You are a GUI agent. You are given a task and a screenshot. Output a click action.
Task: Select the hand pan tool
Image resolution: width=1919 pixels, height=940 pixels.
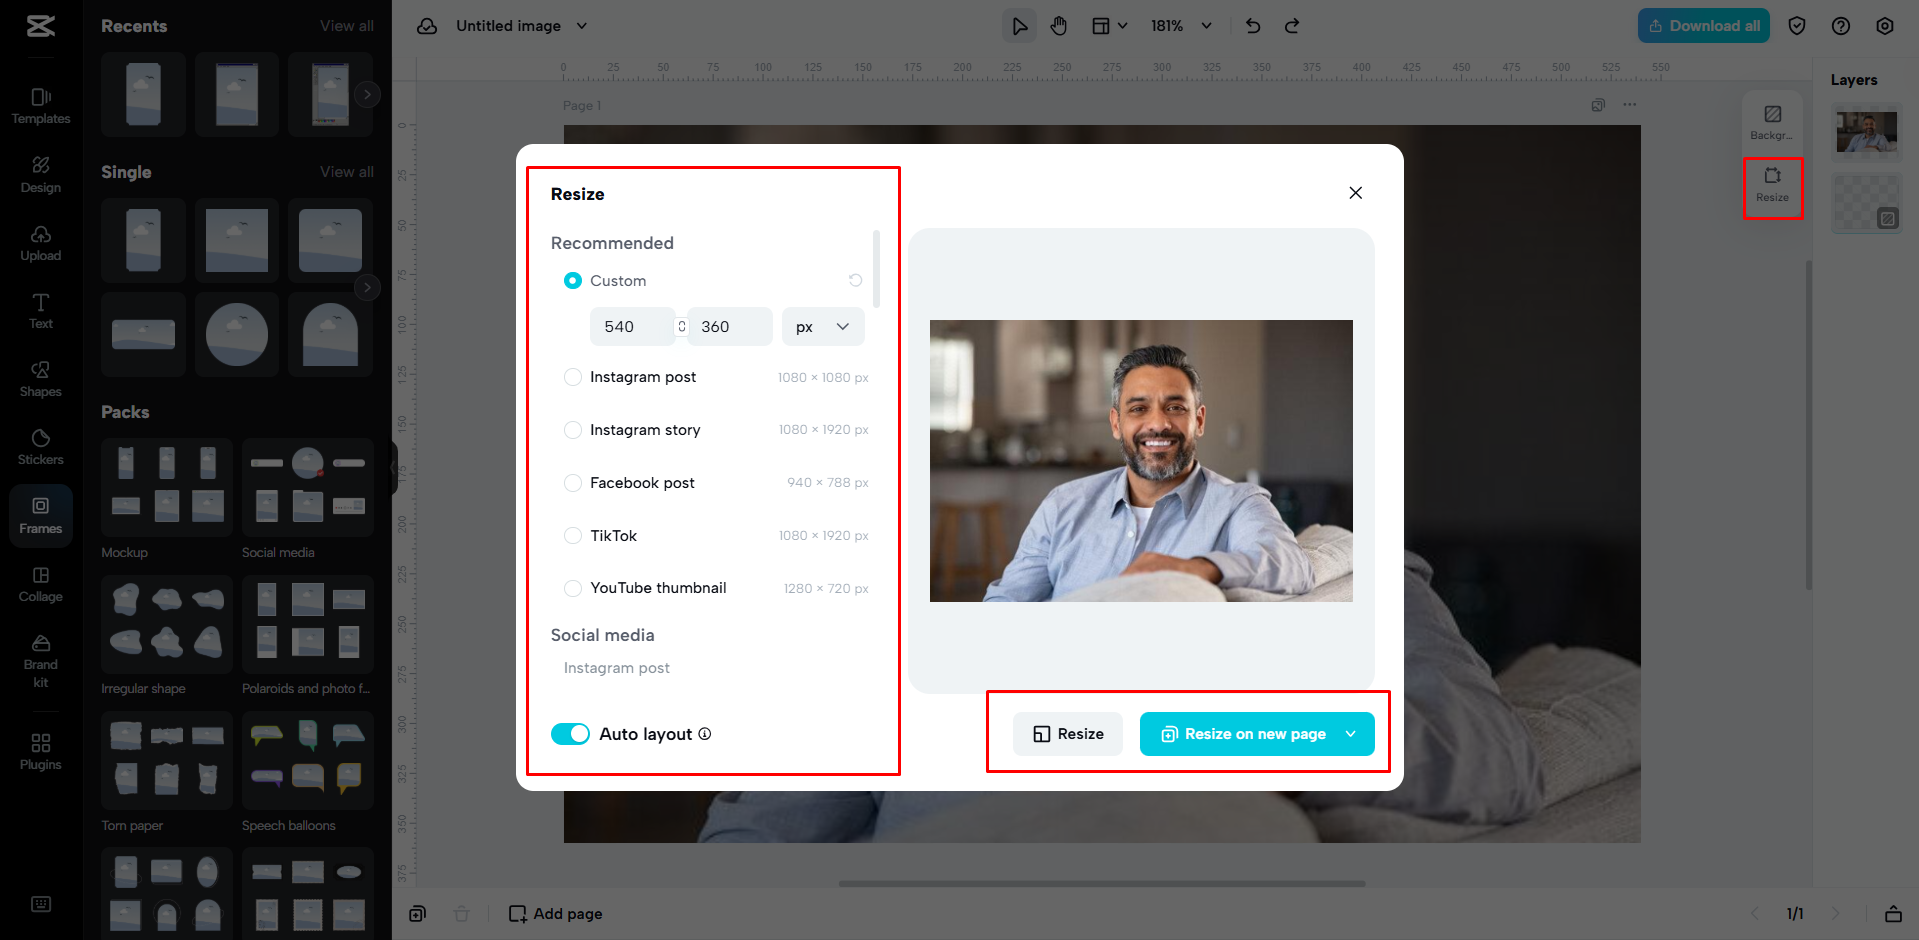(x=1059, y=25)
